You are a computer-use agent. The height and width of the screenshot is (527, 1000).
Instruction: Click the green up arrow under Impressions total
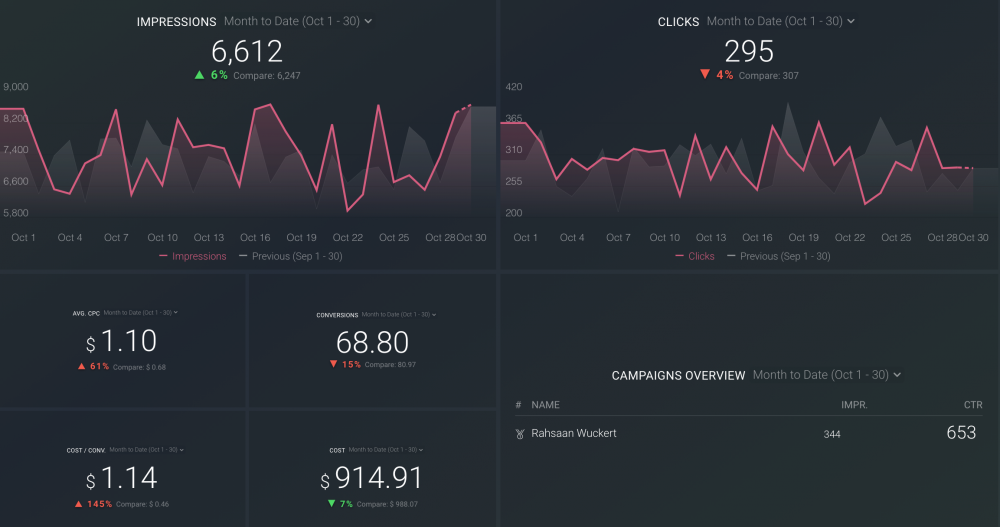(200, 75)
